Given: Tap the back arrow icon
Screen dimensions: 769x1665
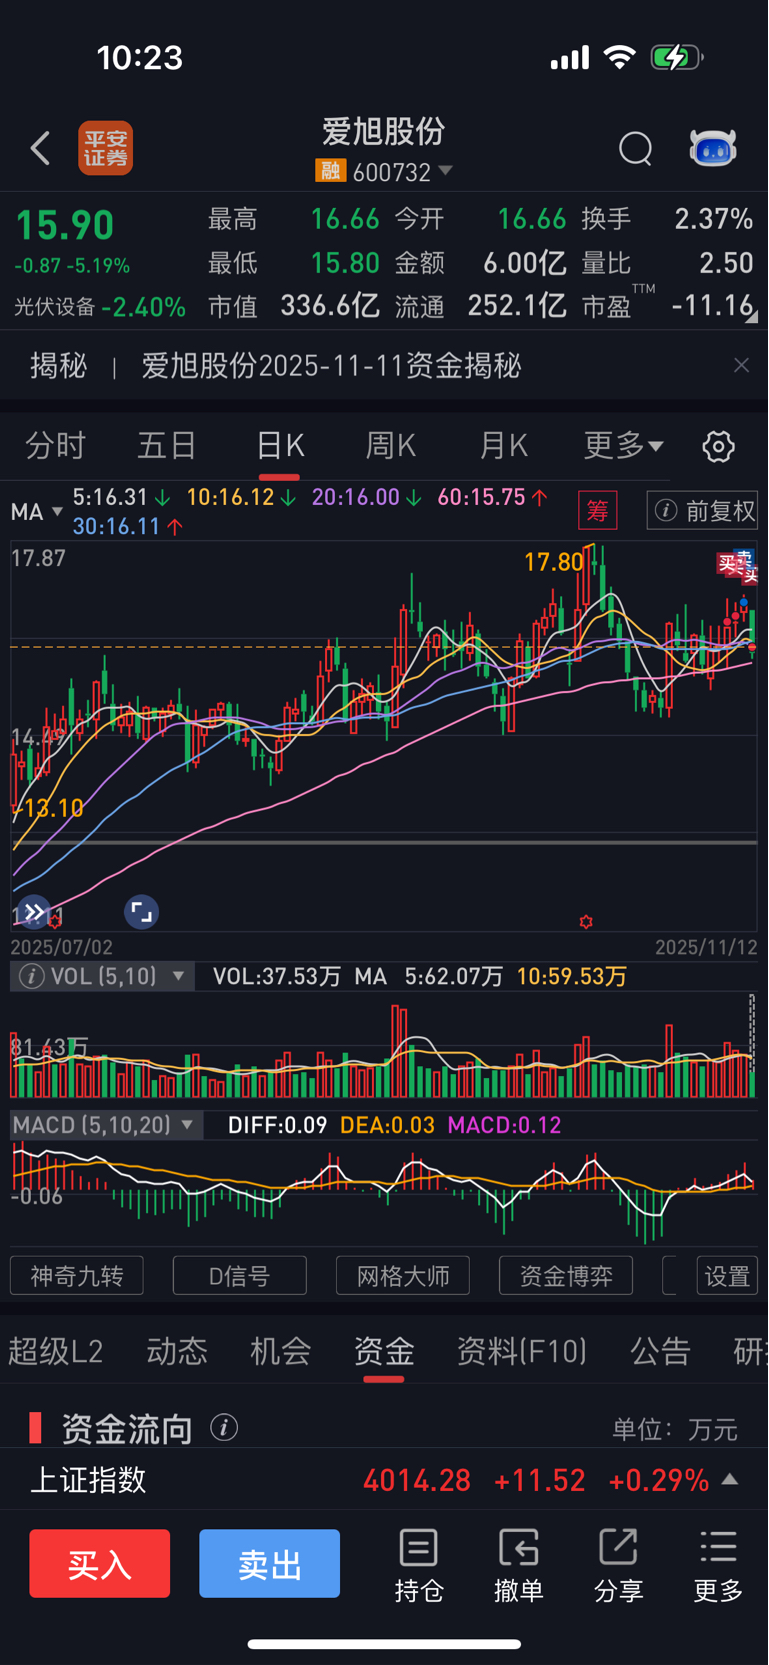Looking at the screenshot, I should [40, 148].
